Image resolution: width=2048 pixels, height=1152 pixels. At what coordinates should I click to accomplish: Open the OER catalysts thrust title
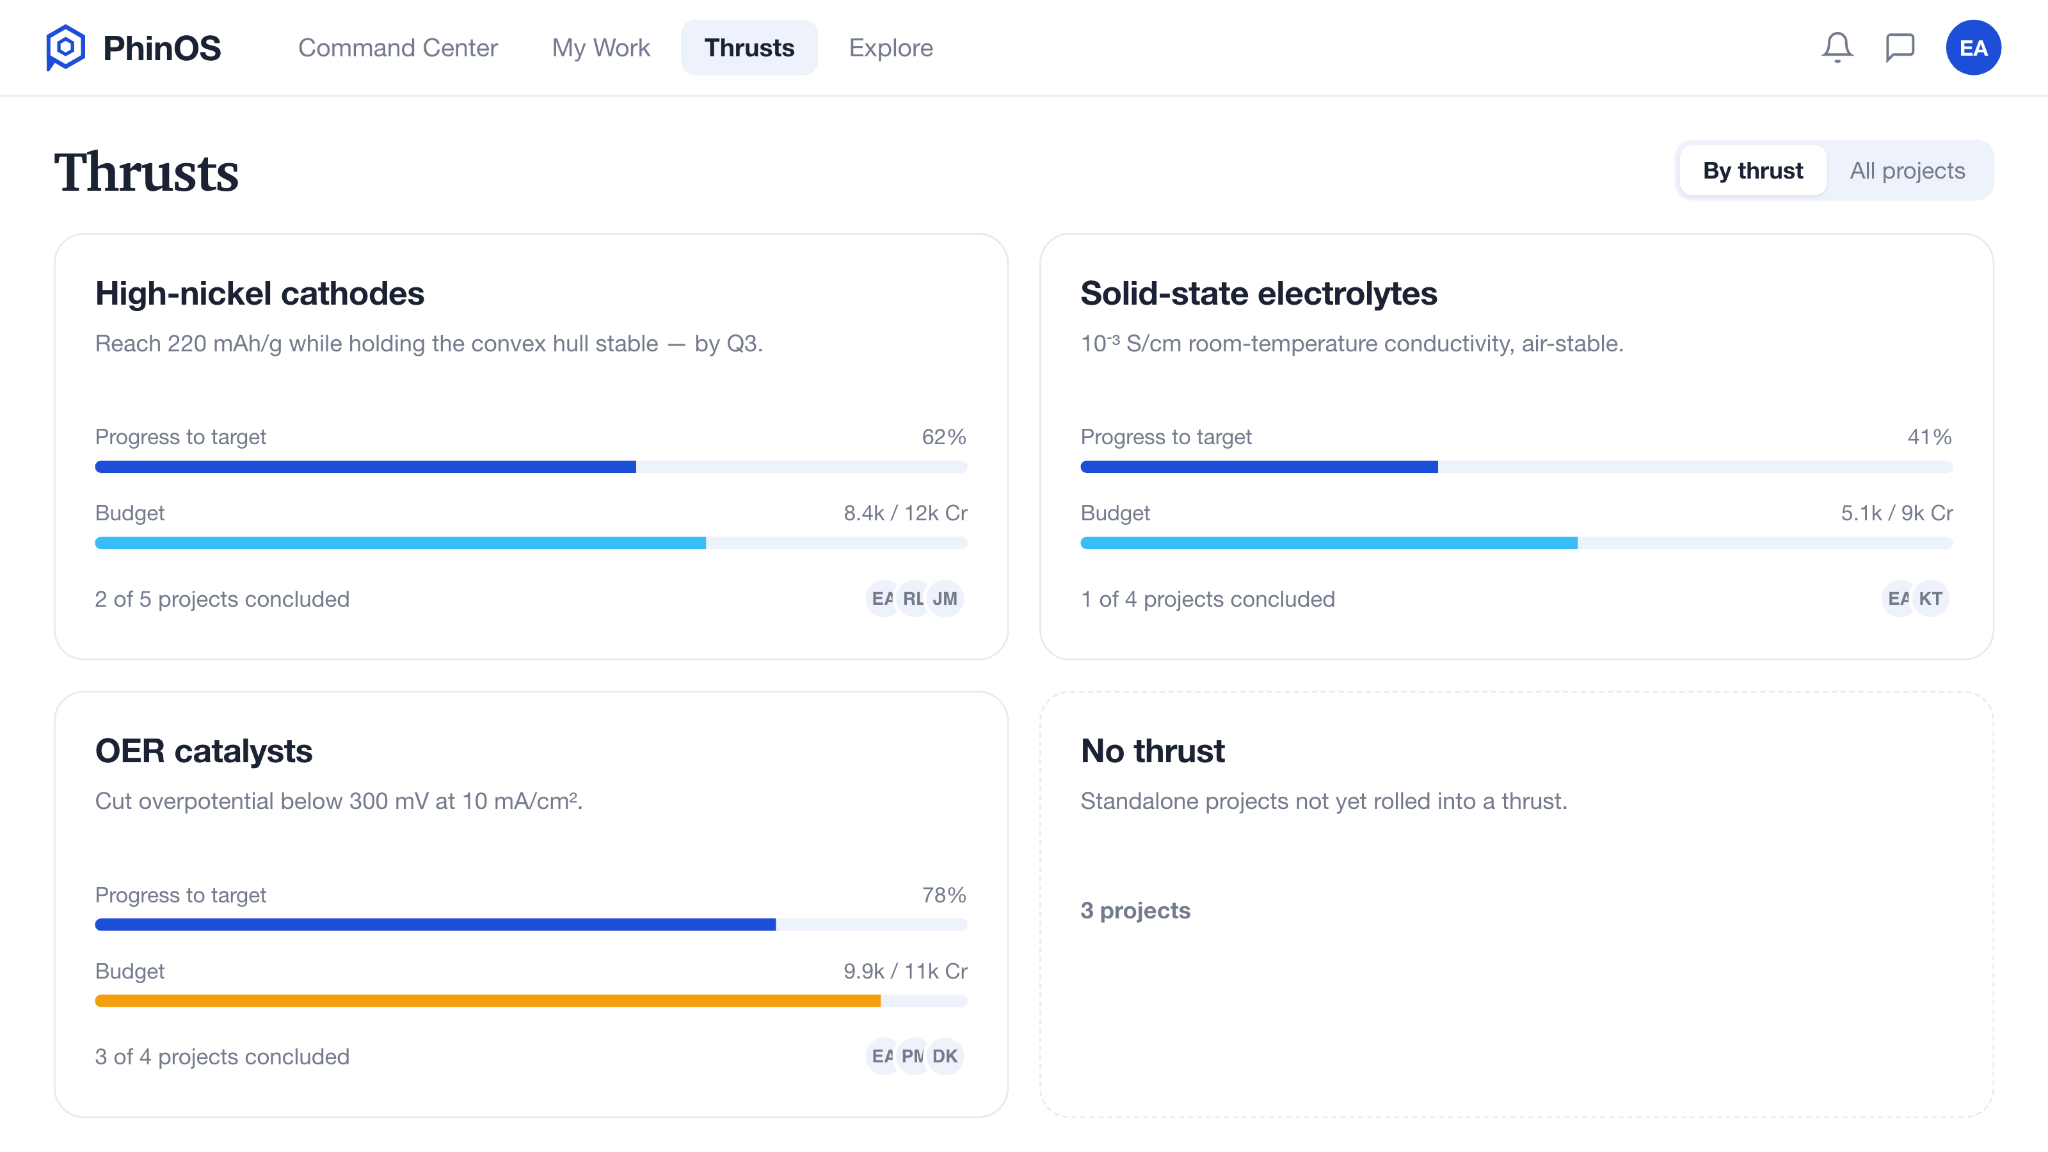click(x=204, y=751)
